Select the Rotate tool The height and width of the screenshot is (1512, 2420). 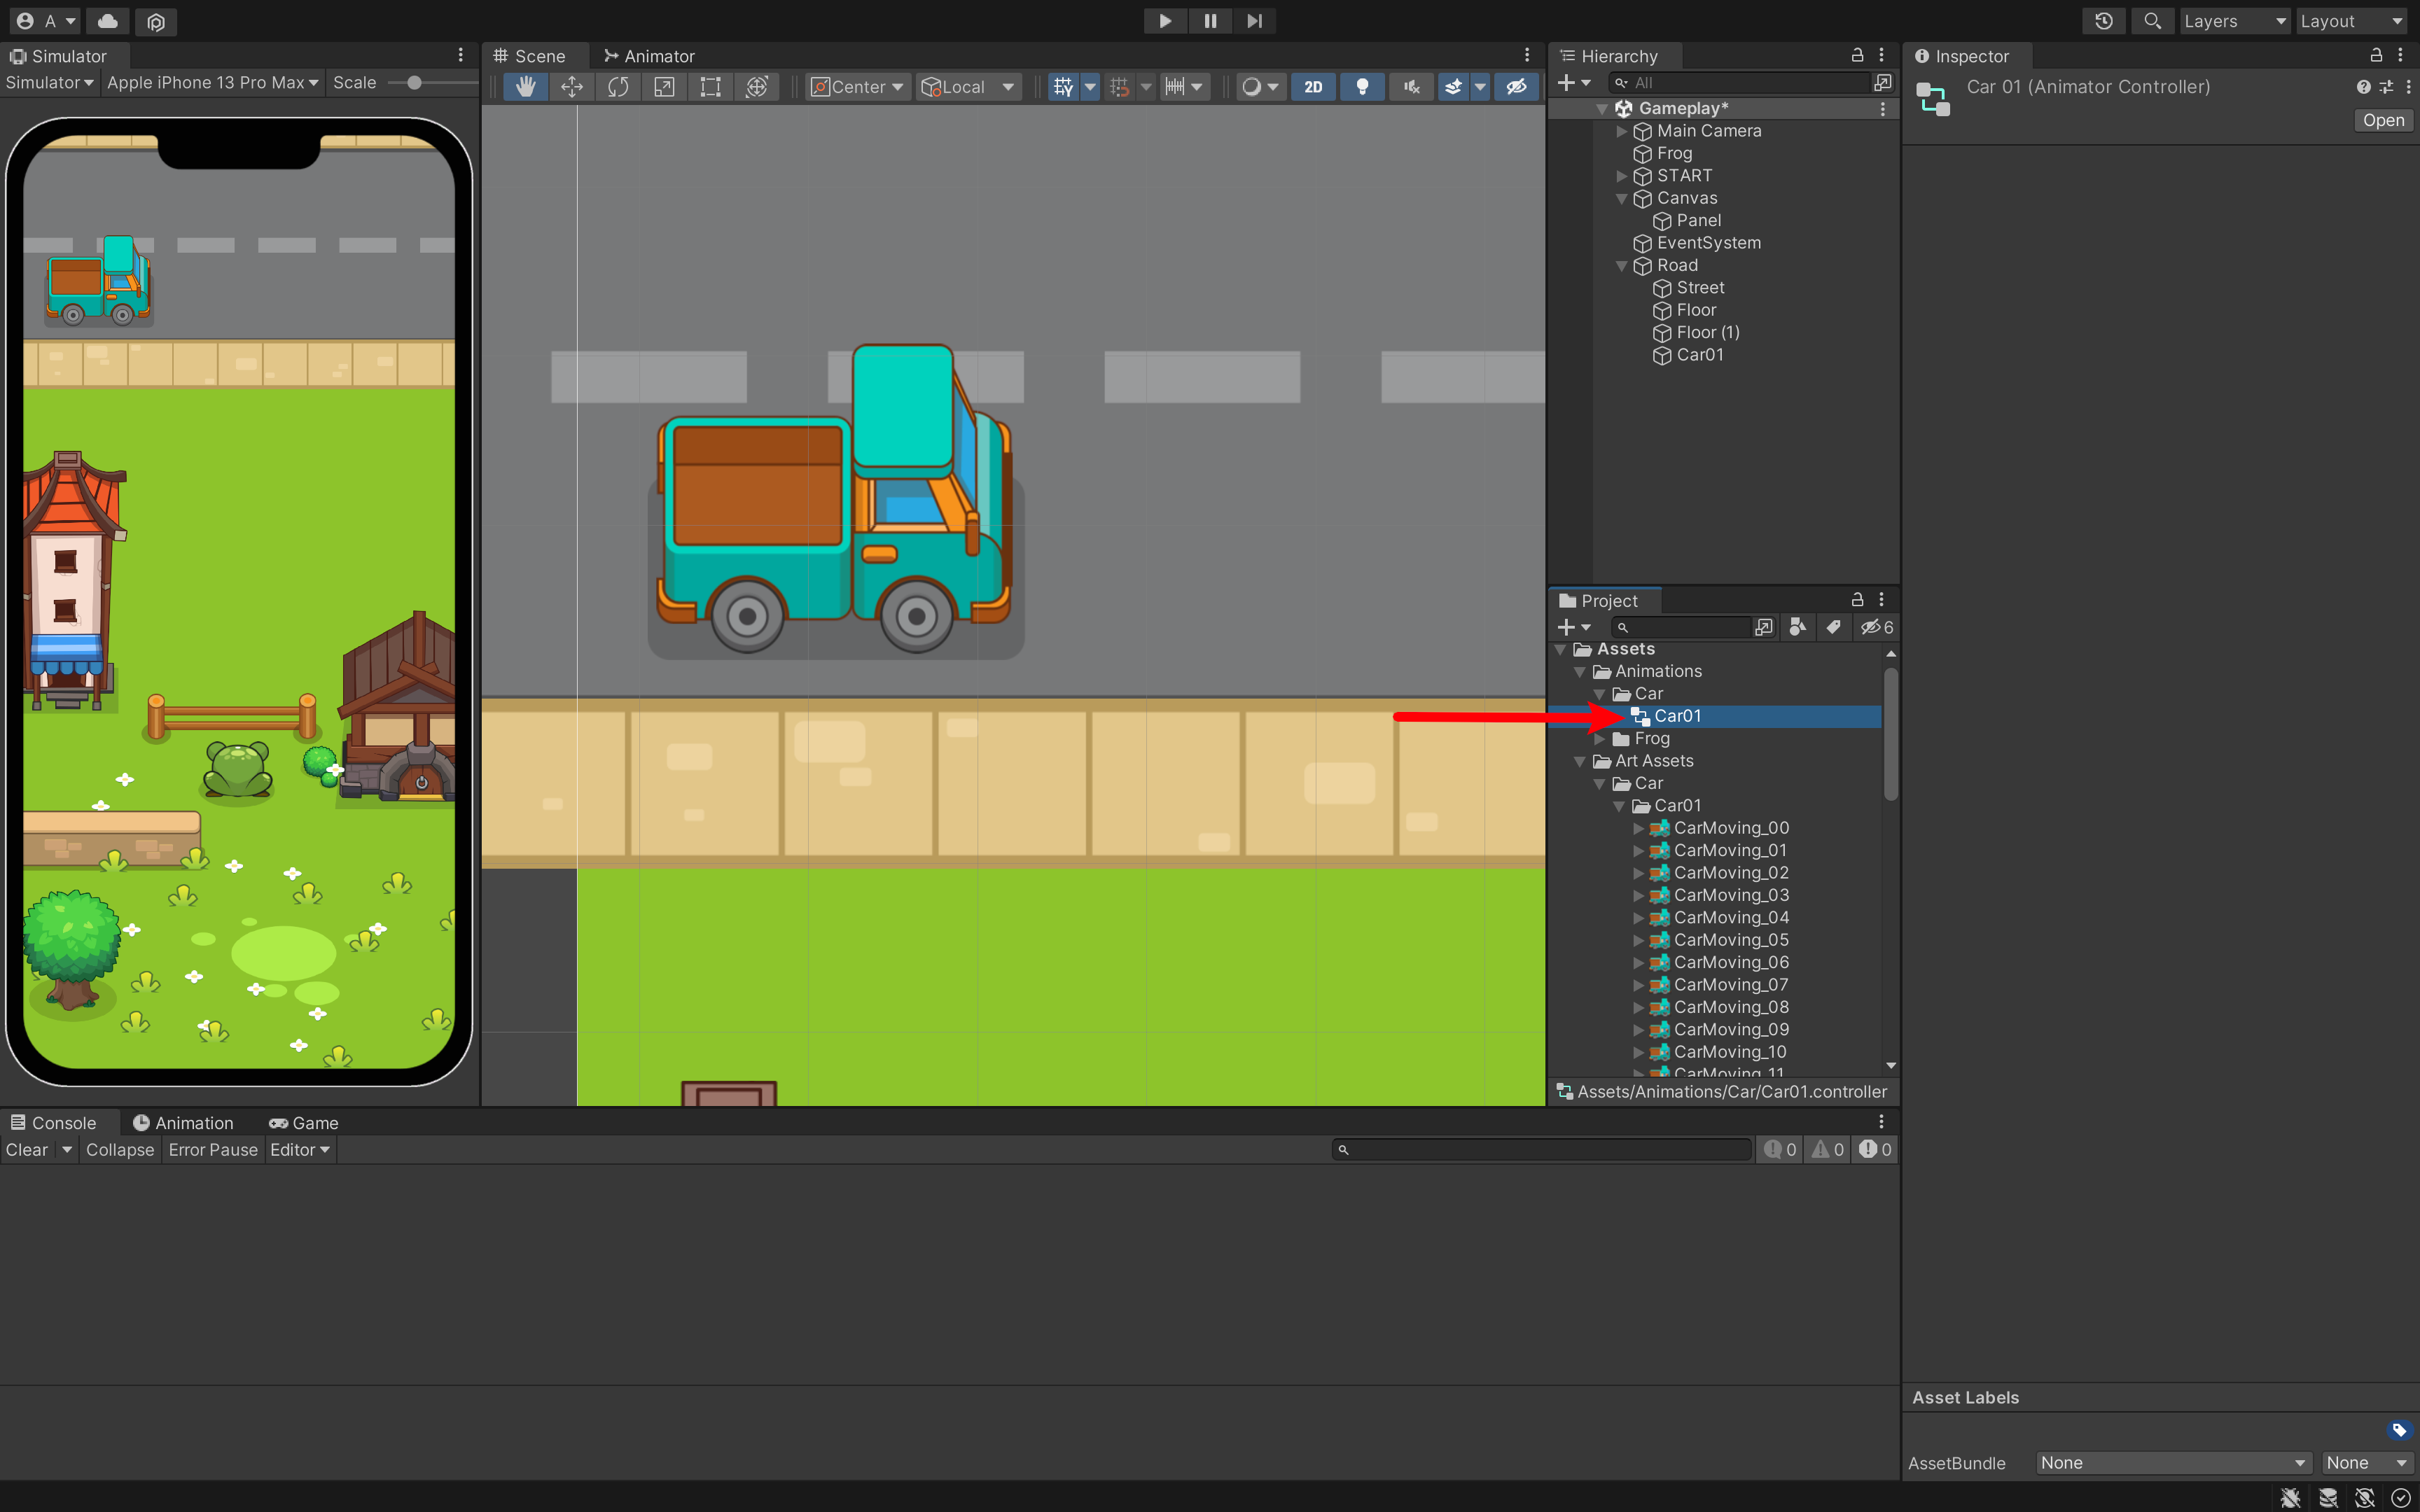pyautogui.click(x=618, y=87)
